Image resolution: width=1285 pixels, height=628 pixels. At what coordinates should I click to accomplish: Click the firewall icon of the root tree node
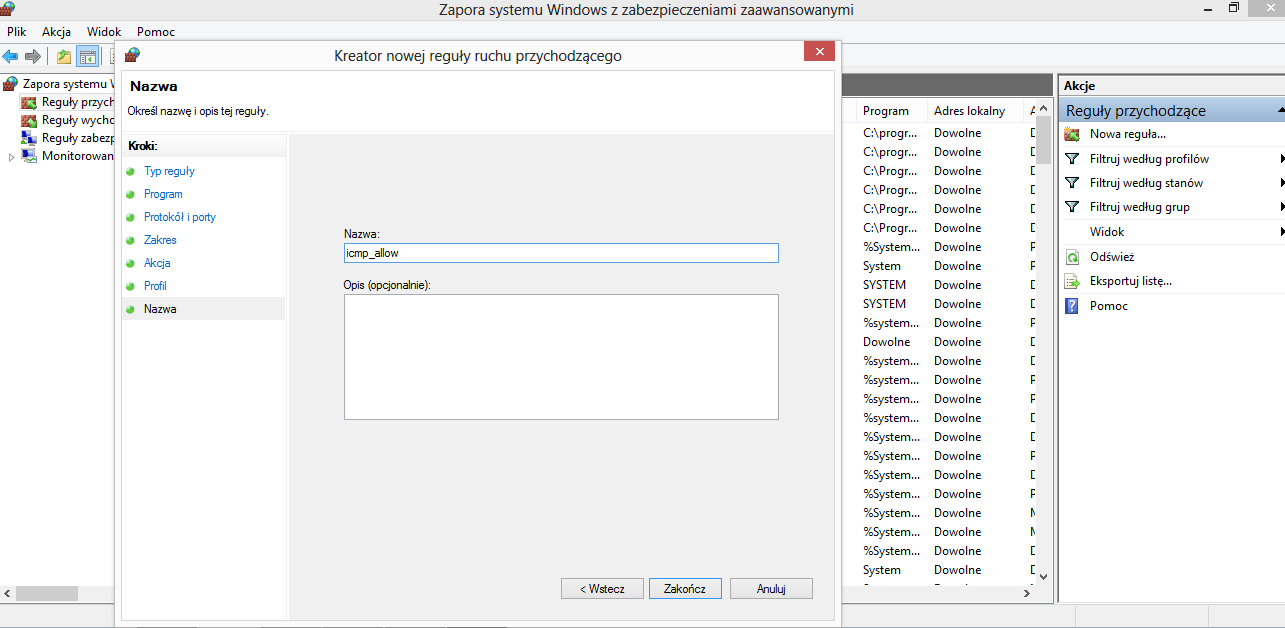click(11, 84)
